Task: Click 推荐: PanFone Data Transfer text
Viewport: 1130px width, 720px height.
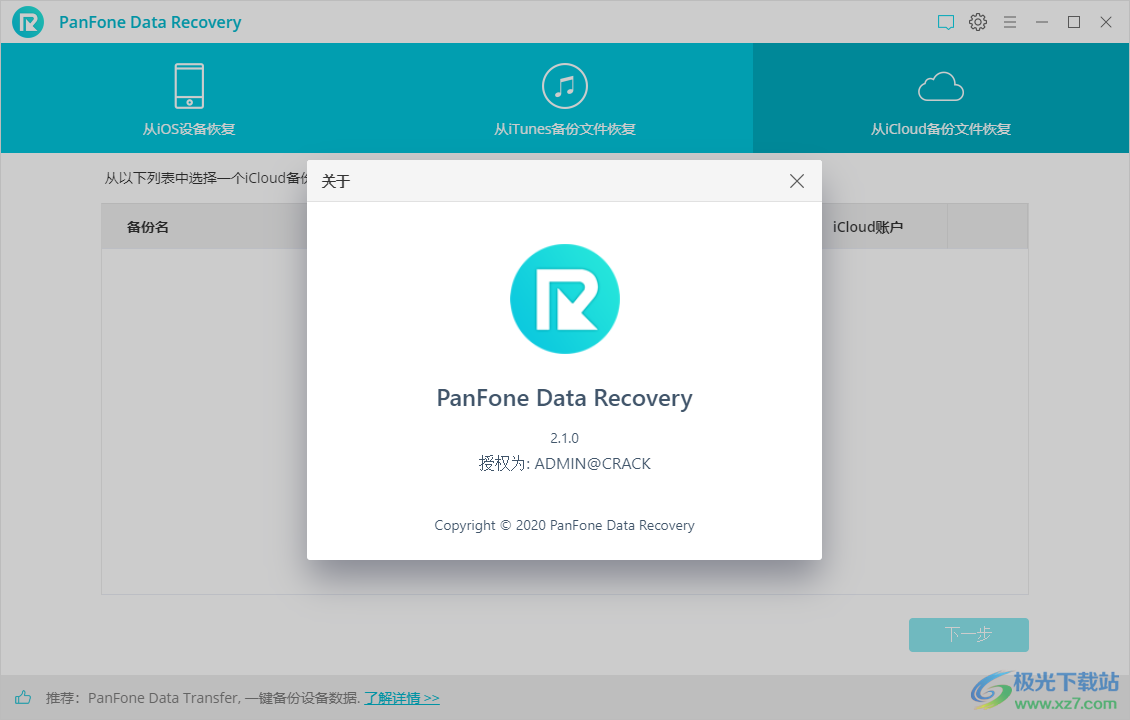Action: pyautogui.click(x=203, y=698)
